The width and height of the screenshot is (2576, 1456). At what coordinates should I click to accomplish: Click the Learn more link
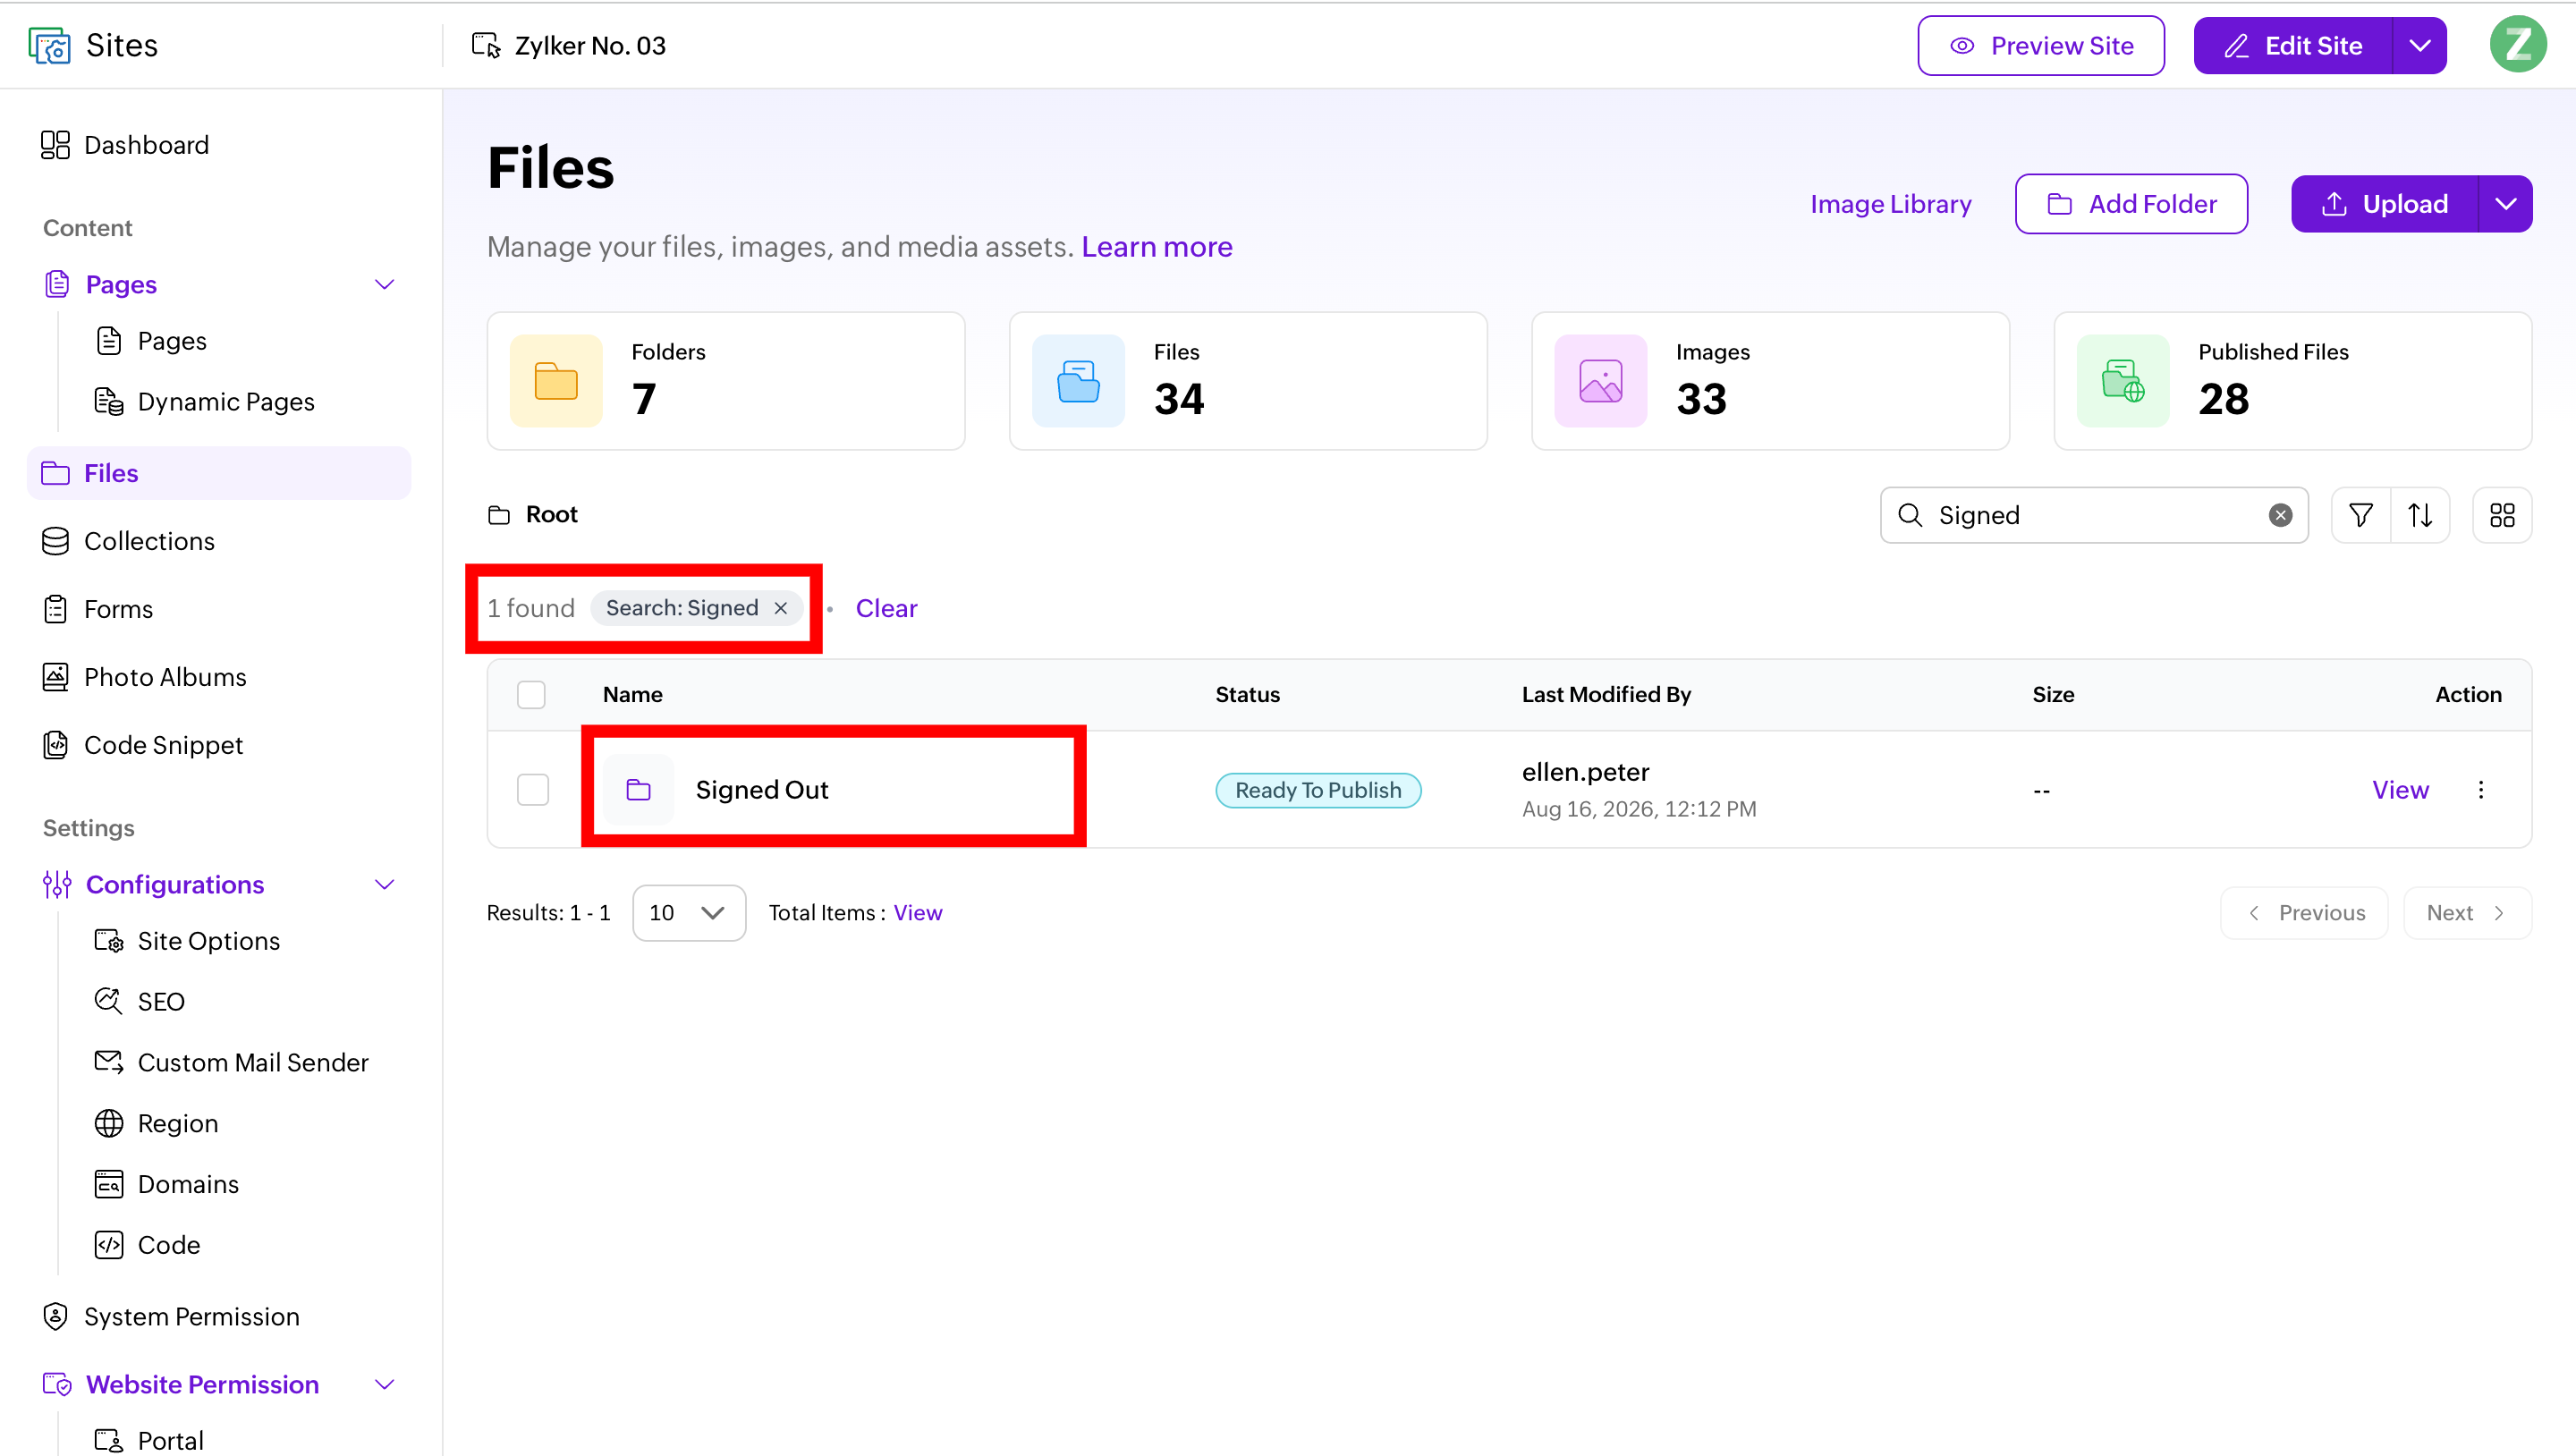pos(1157,247)
